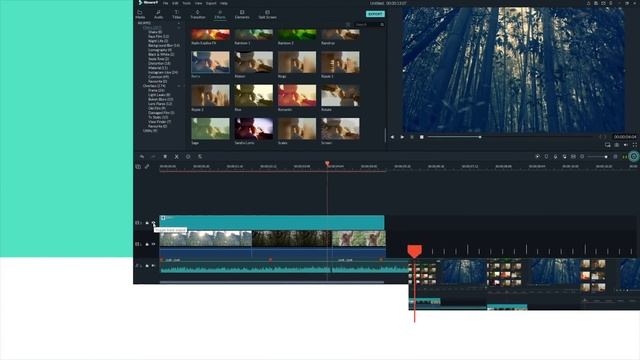Open the Elements tab
The image size is (640, 360).
pos(242,15)
